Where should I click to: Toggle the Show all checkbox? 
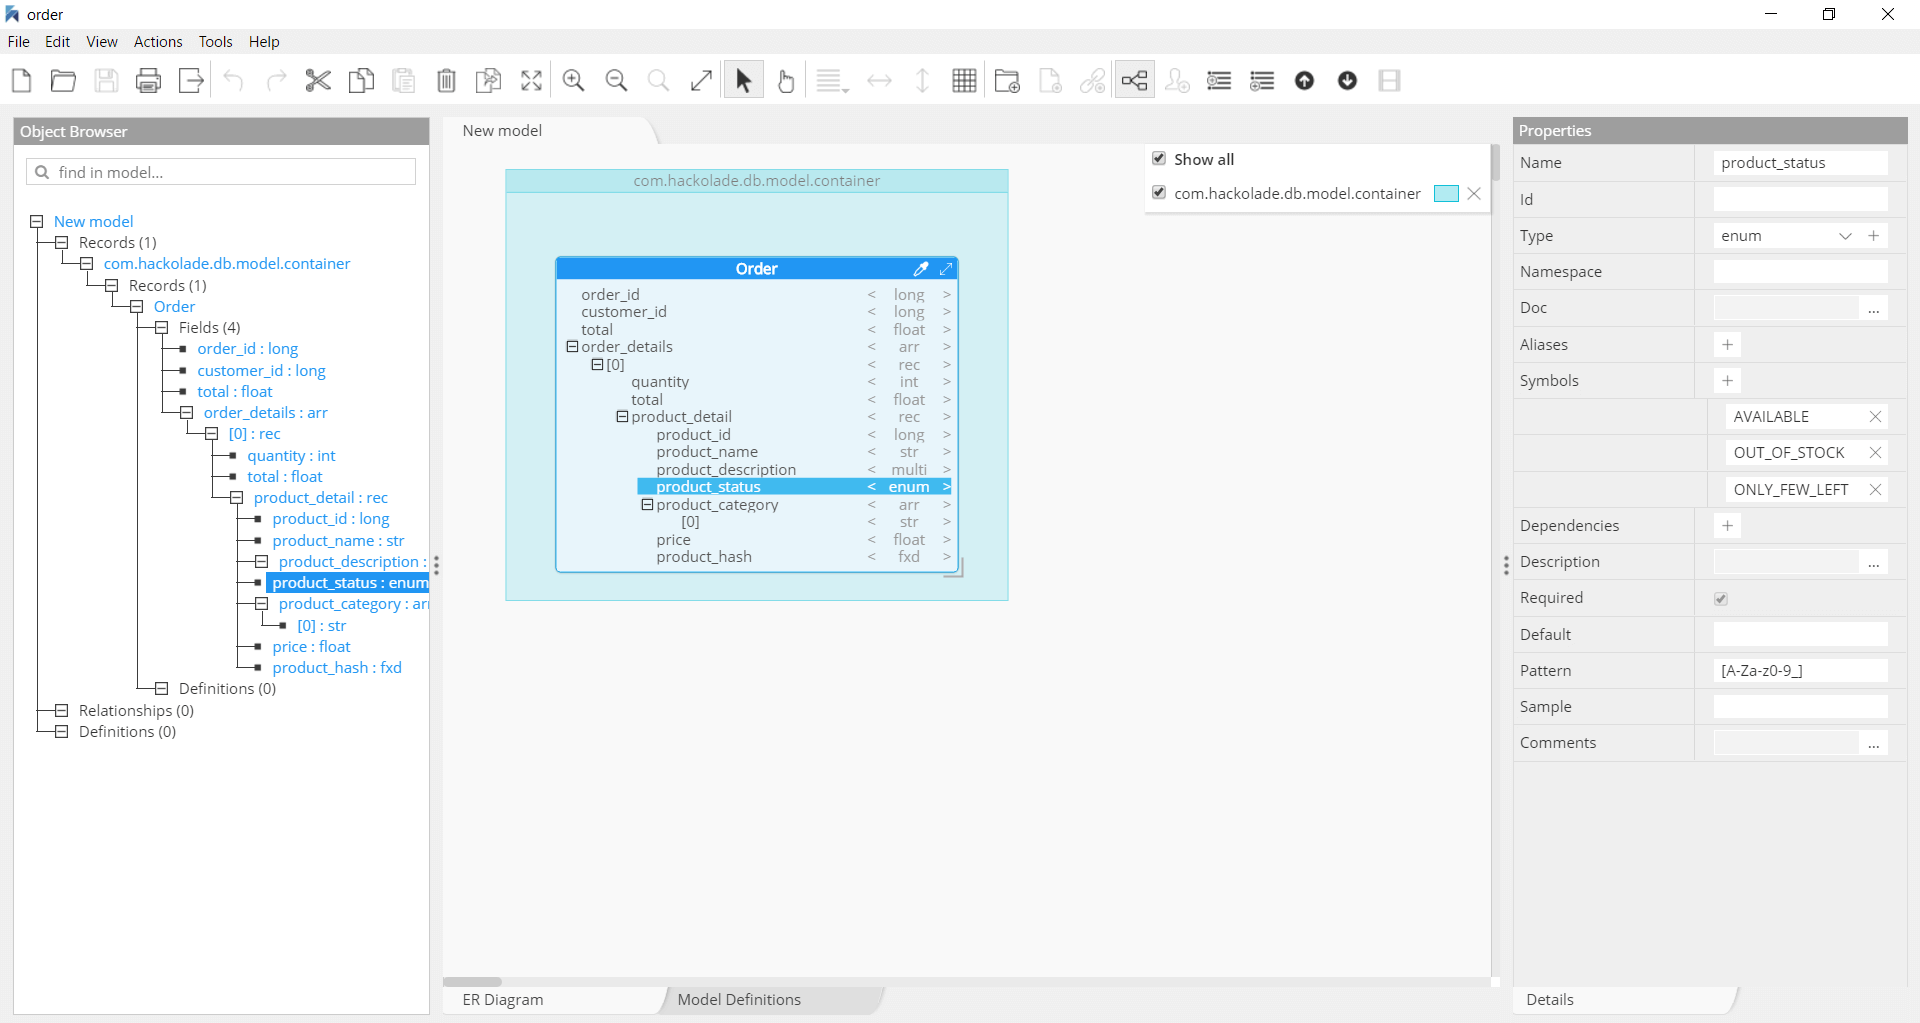pyautogui.click(x=1159, y=159)
